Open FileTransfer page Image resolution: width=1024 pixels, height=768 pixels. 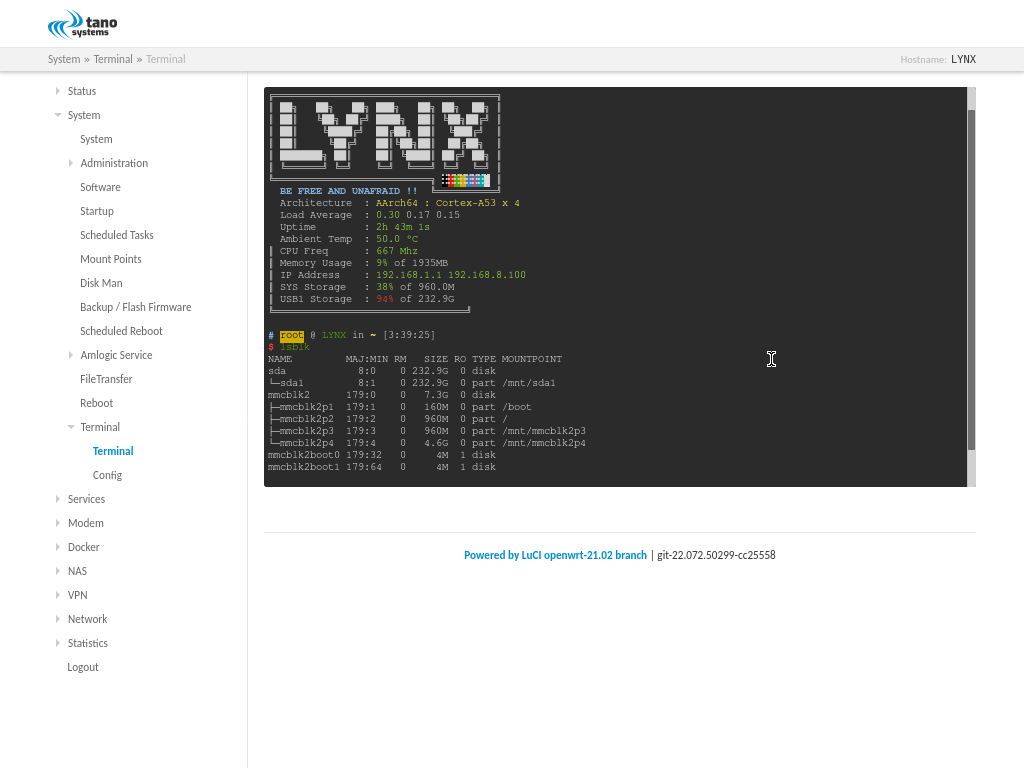(106, 379)
